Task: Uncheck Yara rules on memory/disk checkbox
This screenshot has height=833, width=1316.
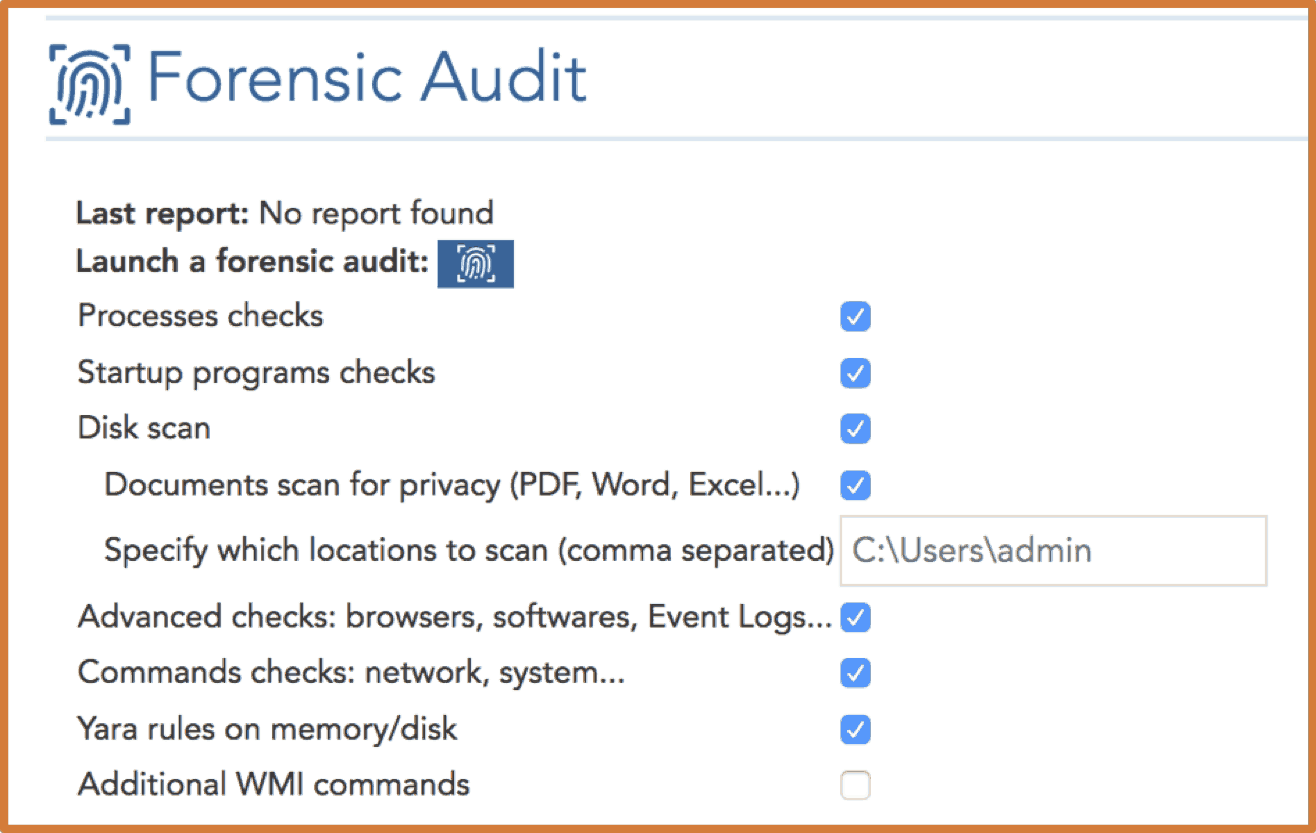Action: (855, 730)
